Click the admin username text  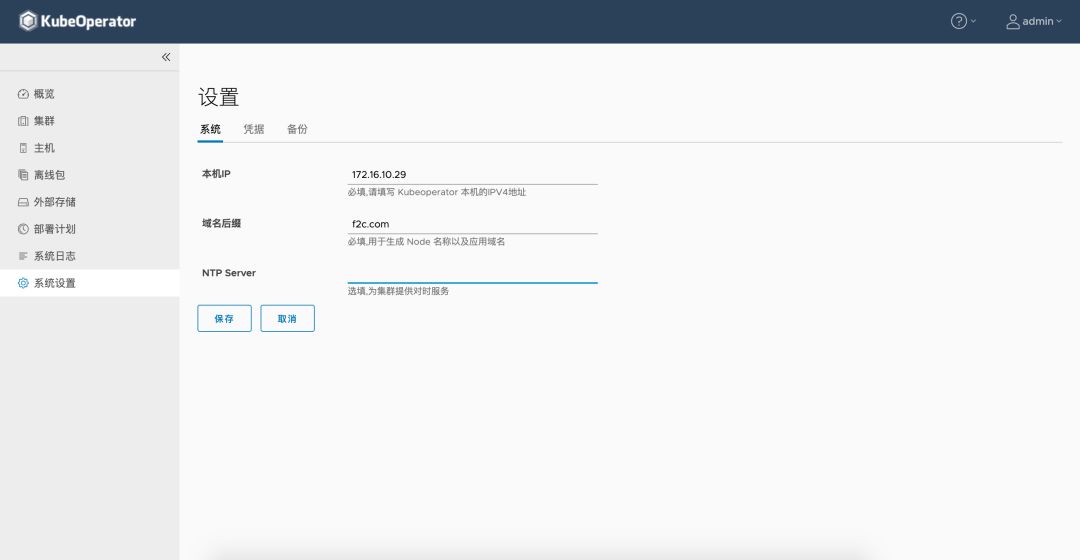(x=1037, y=21)
